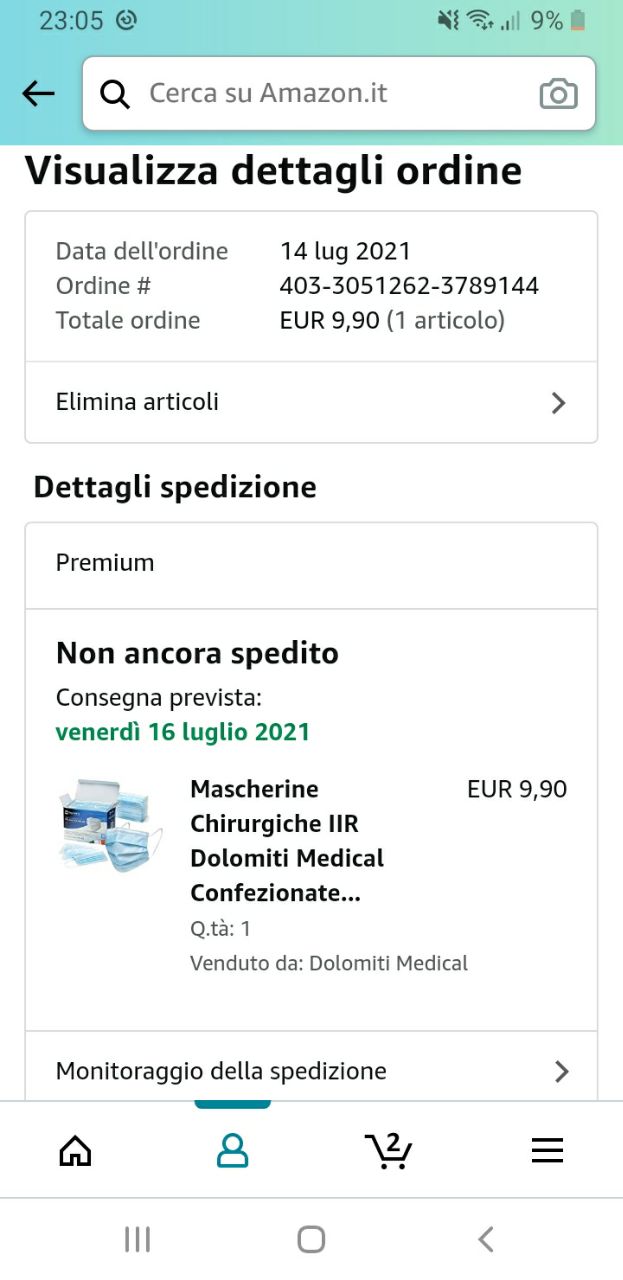Open the shopping cart icon

[x=388, y=1151]
